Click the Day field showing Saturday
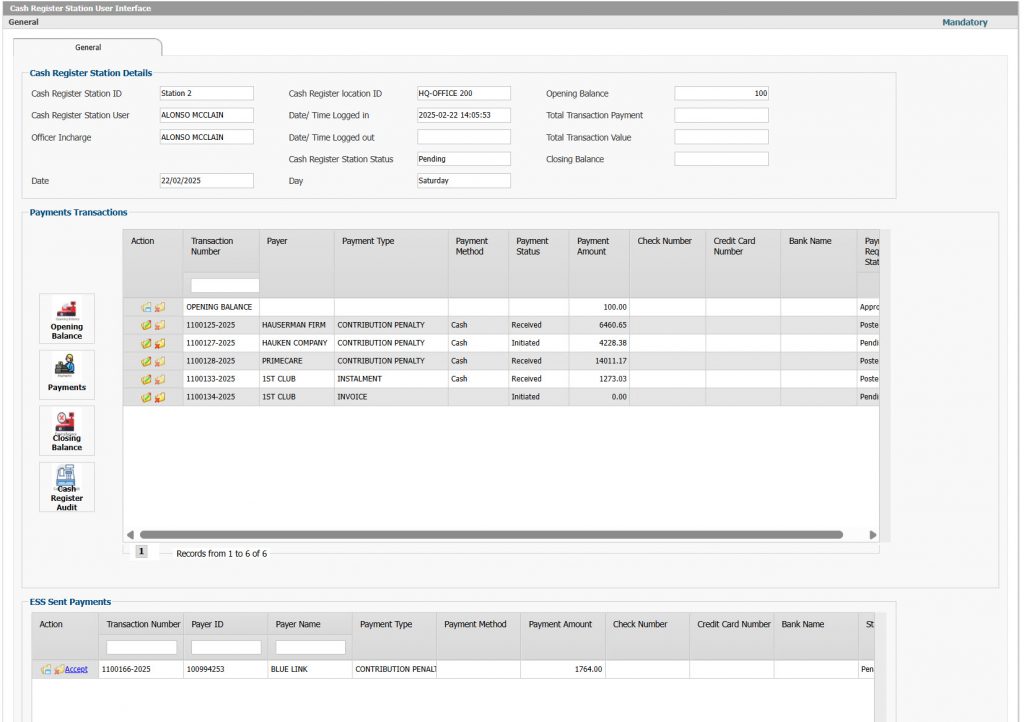The height and width of the screenshot is (722, 1024). [464, 181]
